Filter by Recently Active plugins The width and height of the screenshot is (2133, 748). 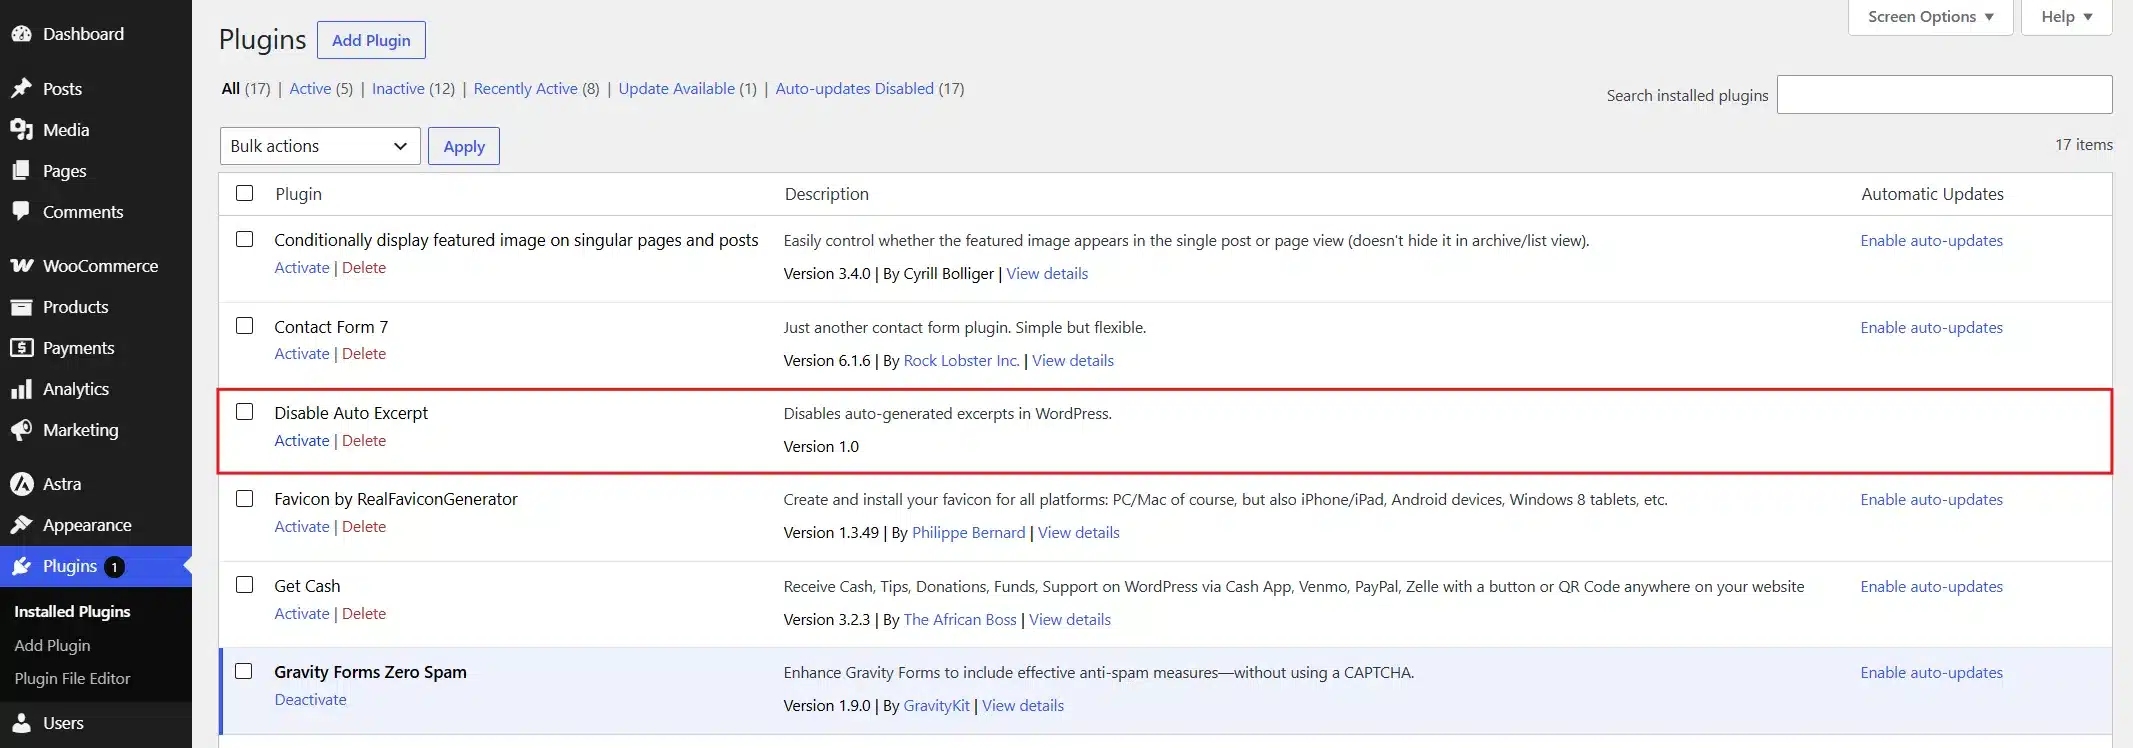(525, 89)
